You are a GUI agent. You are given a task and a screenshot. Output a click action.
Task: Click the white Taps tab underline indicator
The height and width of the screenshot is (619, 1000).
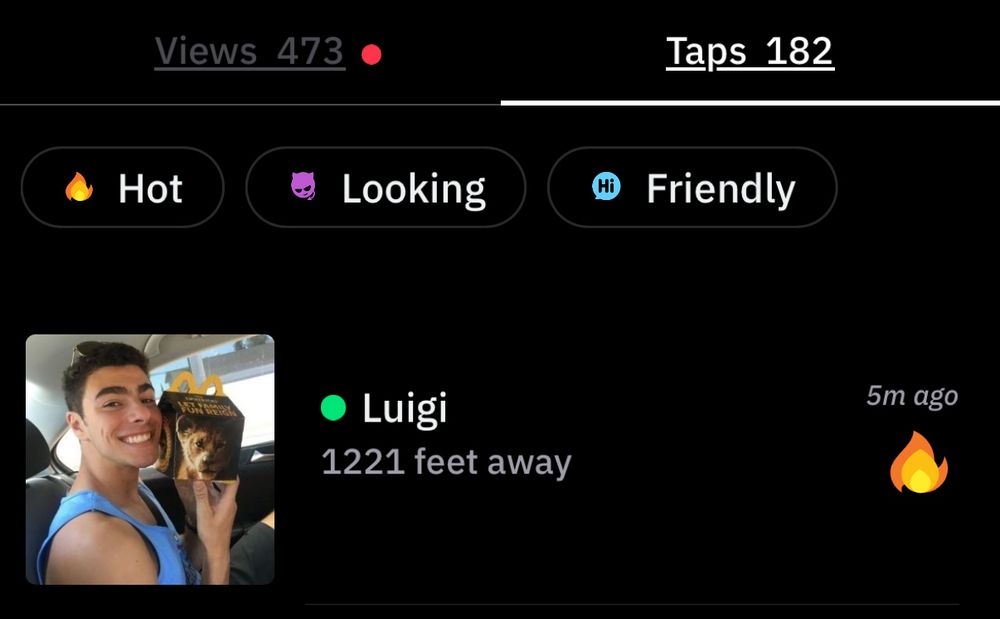(750, 103)
